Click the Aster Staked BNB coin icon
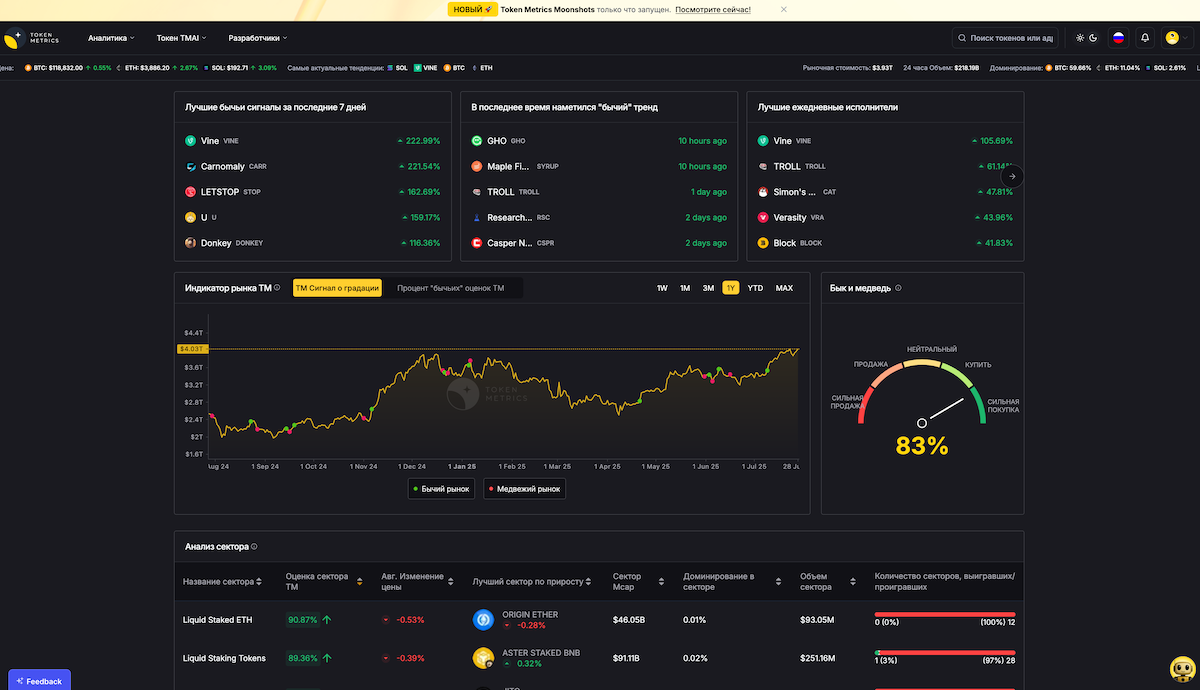Viewport: 1200px width, 690px height. (484, 658)
